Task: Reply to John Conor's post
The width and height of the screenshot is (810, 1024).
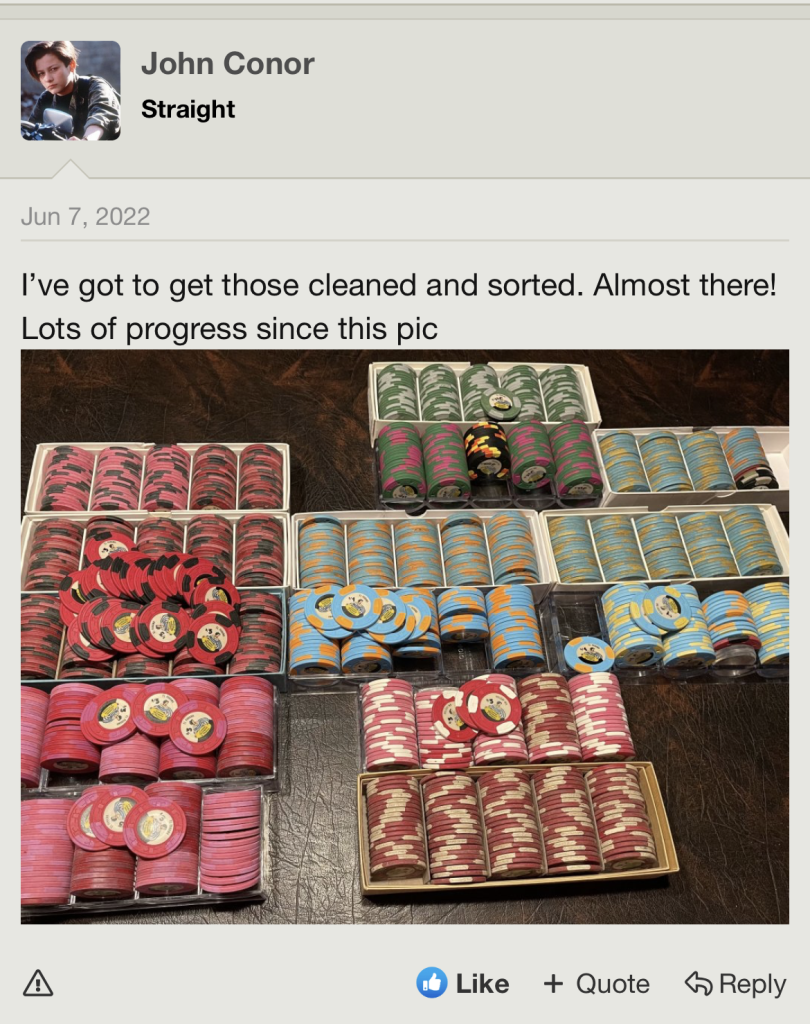Action: pos(736,984)
